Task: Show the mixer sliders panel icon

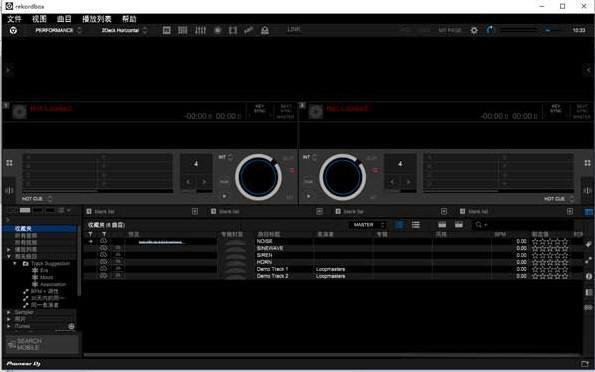Action: [200, 30]
